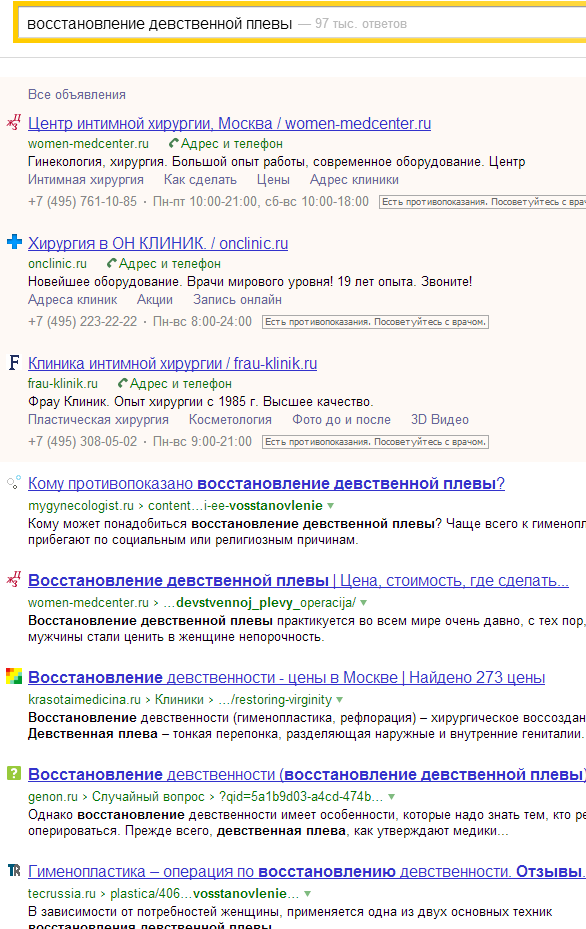Open the dropdown arrow after tecrussia.ru URL
This screenshot has width=586, height=929.
308,894
